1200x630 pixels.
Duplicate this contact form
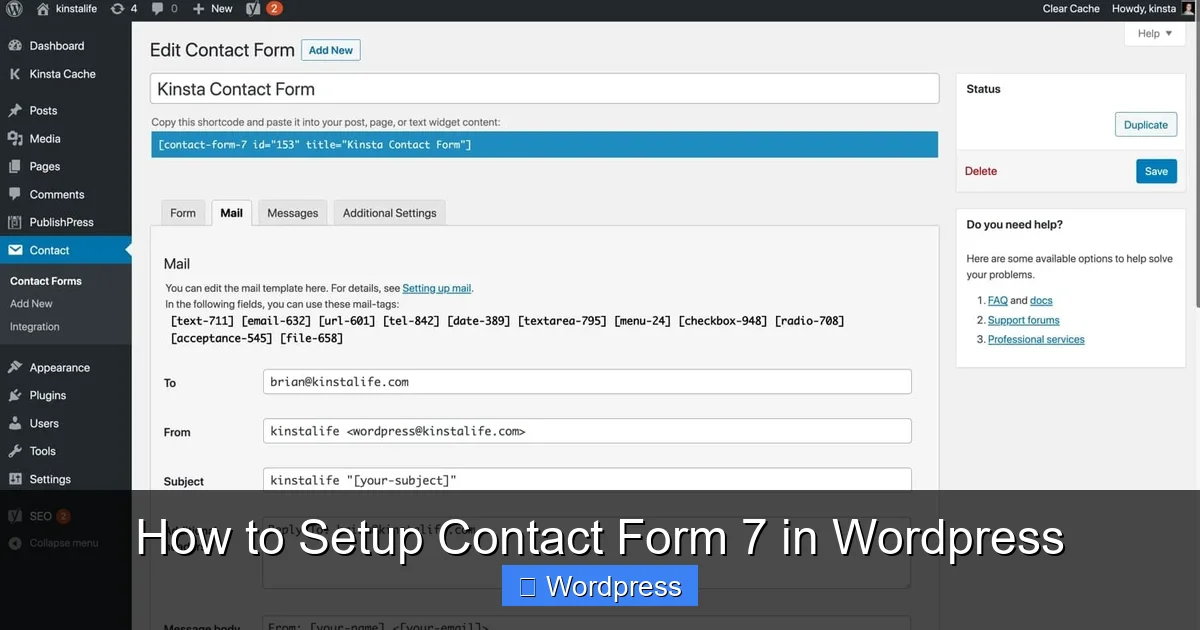(1146, 125)
